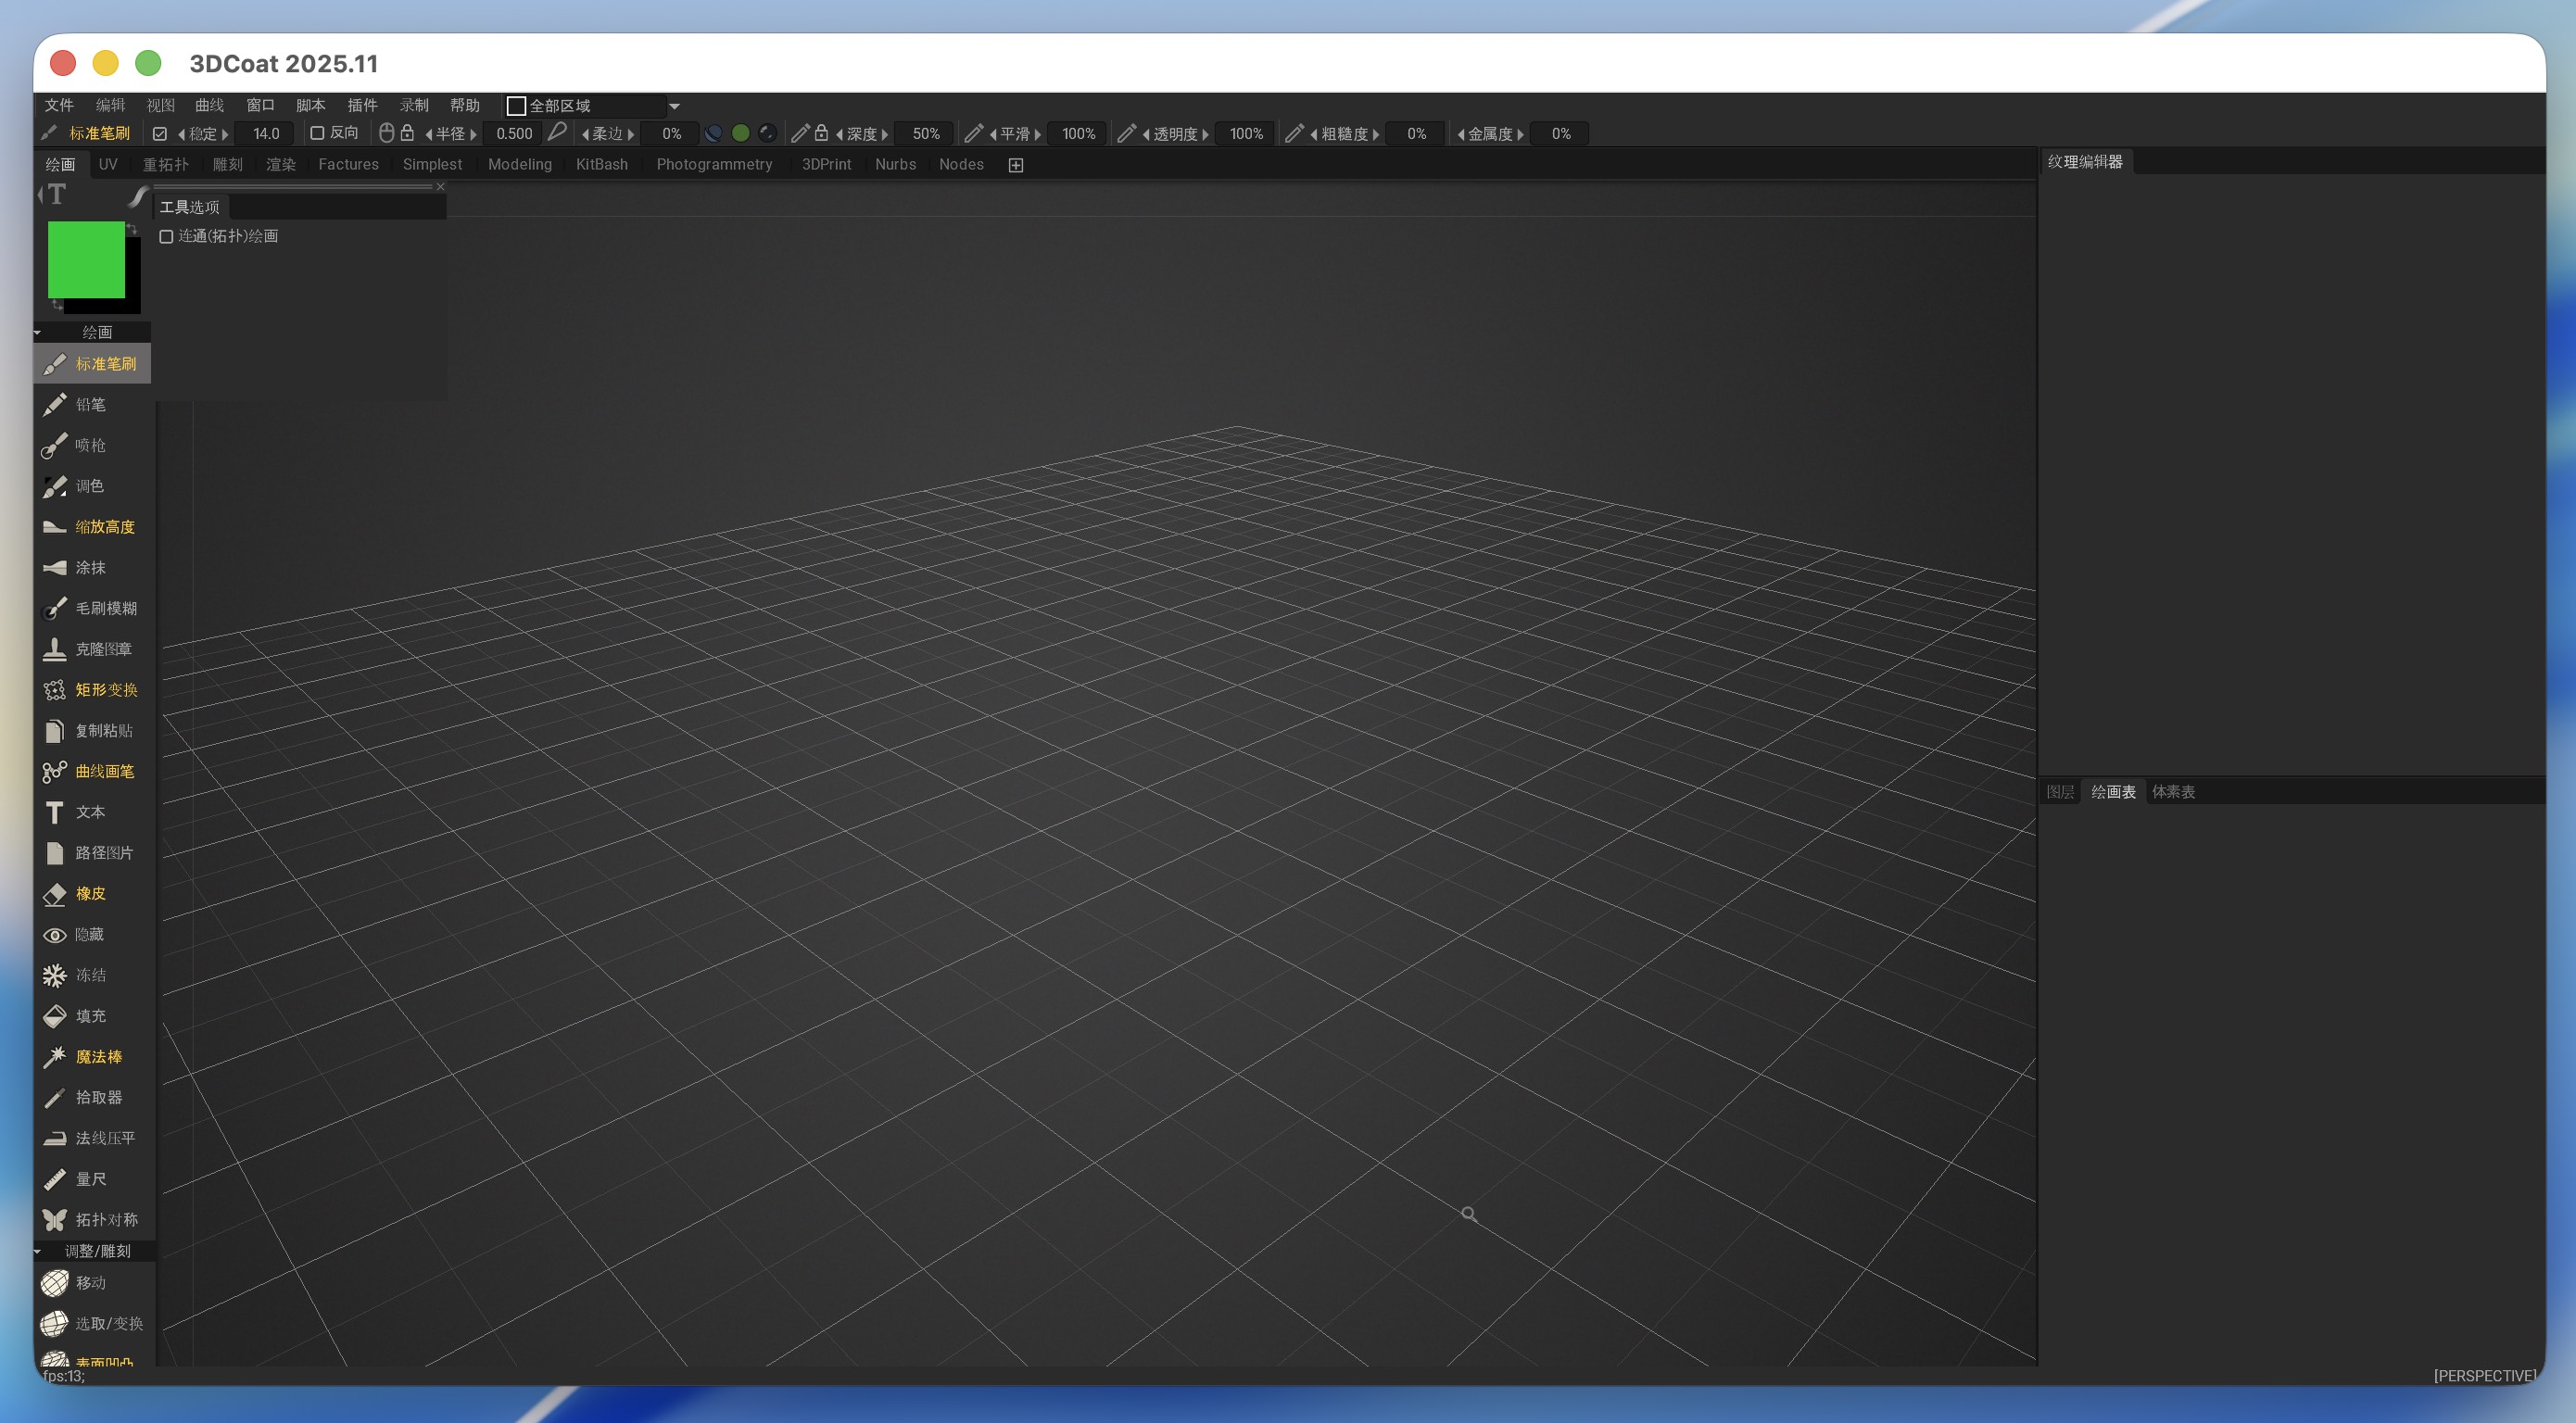Click the 拓扑对称 symmetry butterfly icon
The image size is (2576, 1423).
[55, 1220]
